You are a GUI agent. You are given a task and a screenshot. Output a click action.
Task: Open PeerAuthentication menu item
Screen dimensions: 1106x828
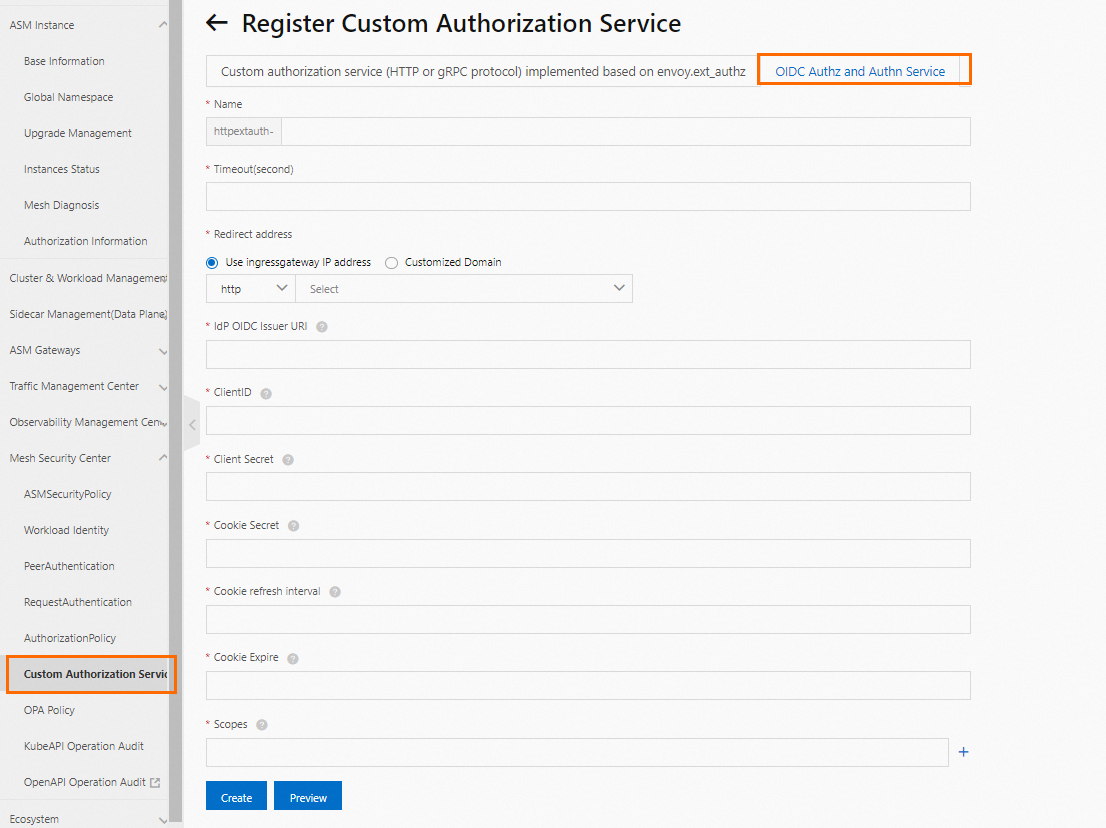click(69, 566)
